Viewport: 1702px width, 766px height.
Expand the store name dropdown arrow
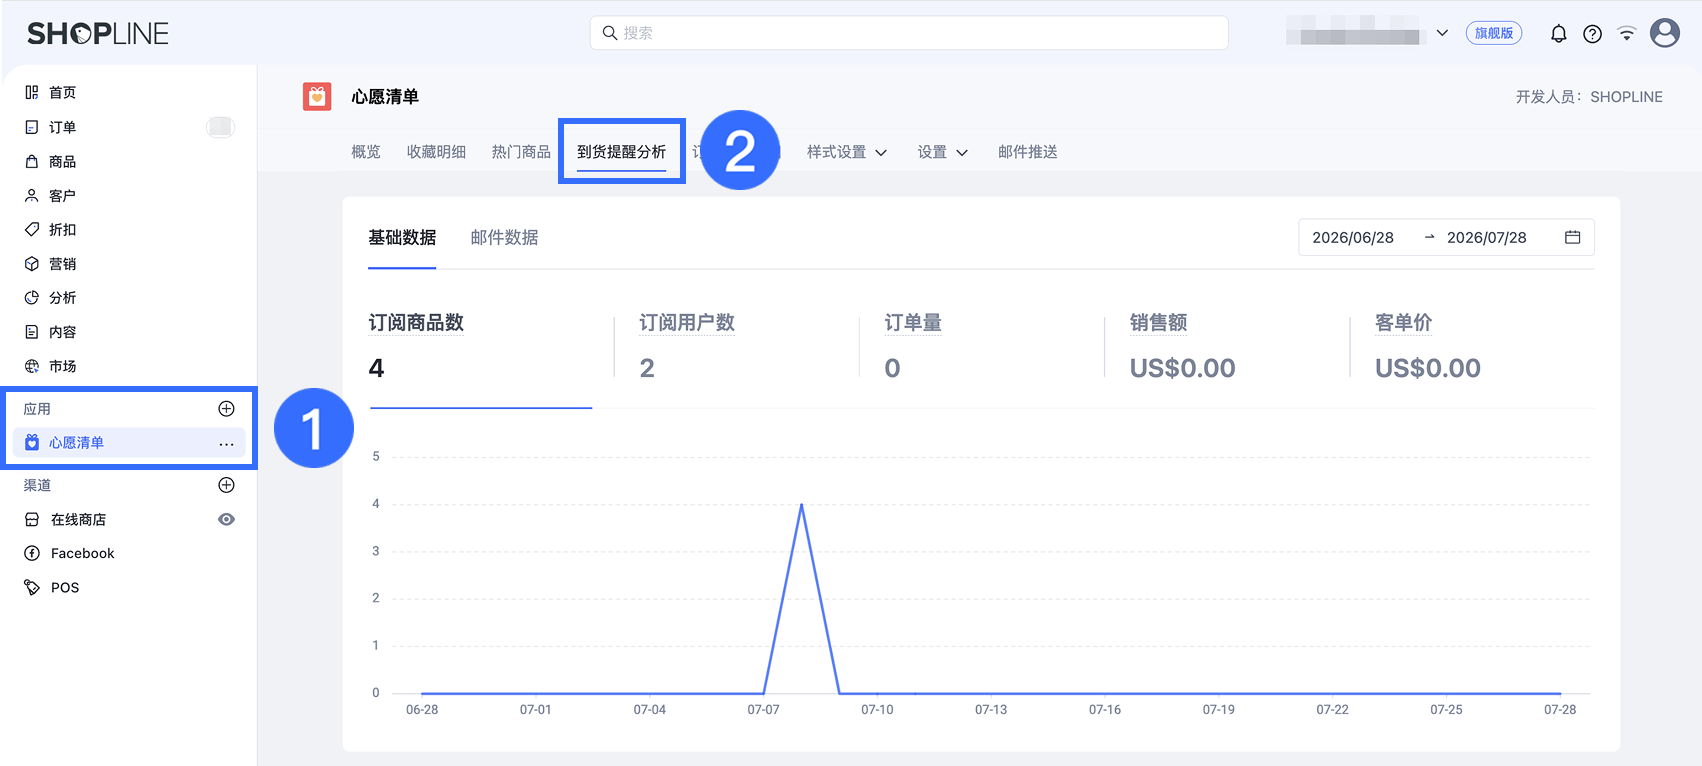[x=1442, y=33]
